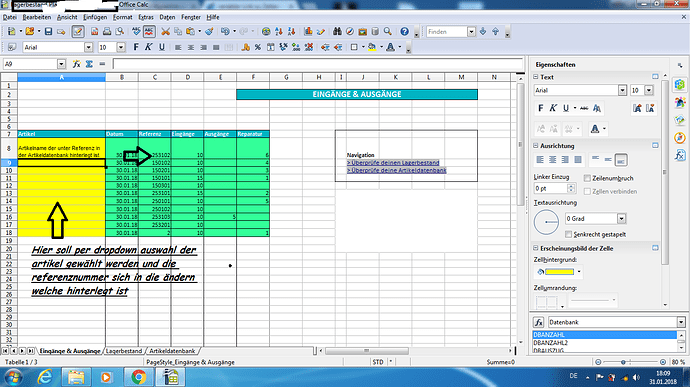
Task: Enable the Zeilenumbruch checkbox
Action: click(587, 178)
